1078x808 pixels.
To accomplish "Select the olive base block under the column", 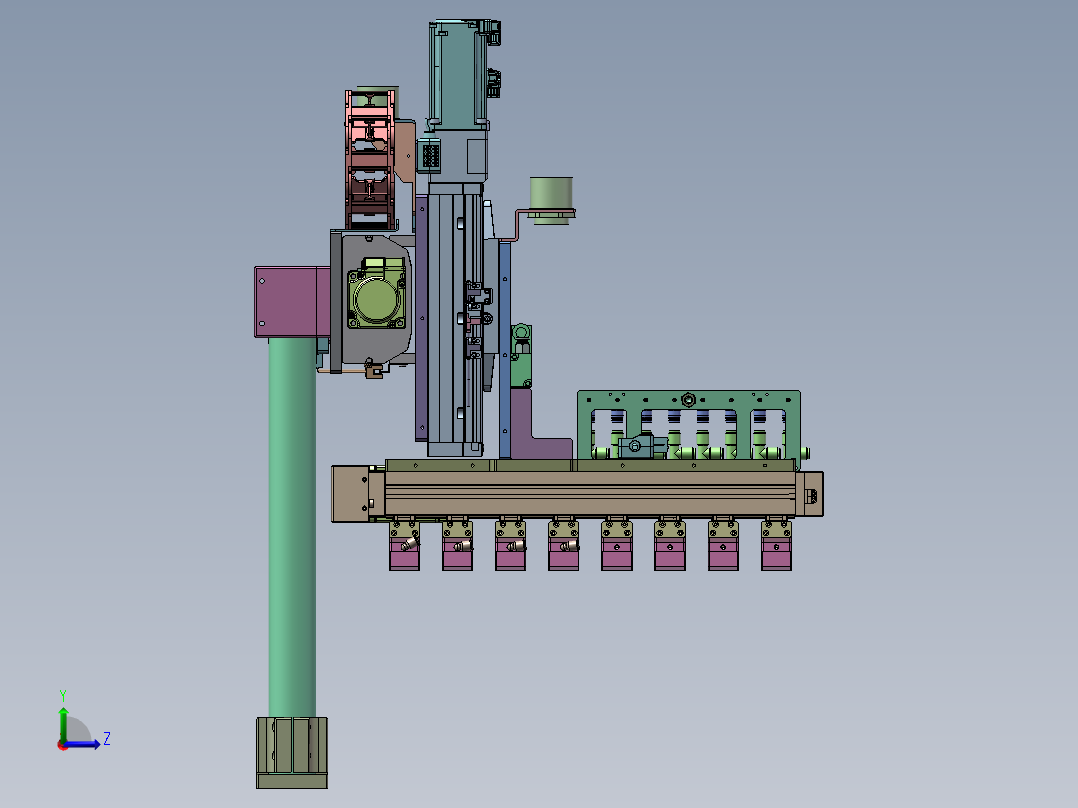I will click(x=292, y=753).
